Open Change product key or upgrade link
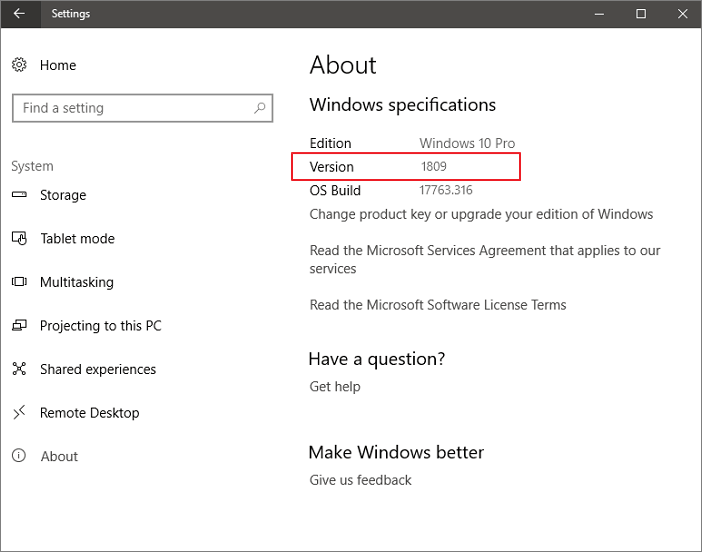 tap(481, 214)
